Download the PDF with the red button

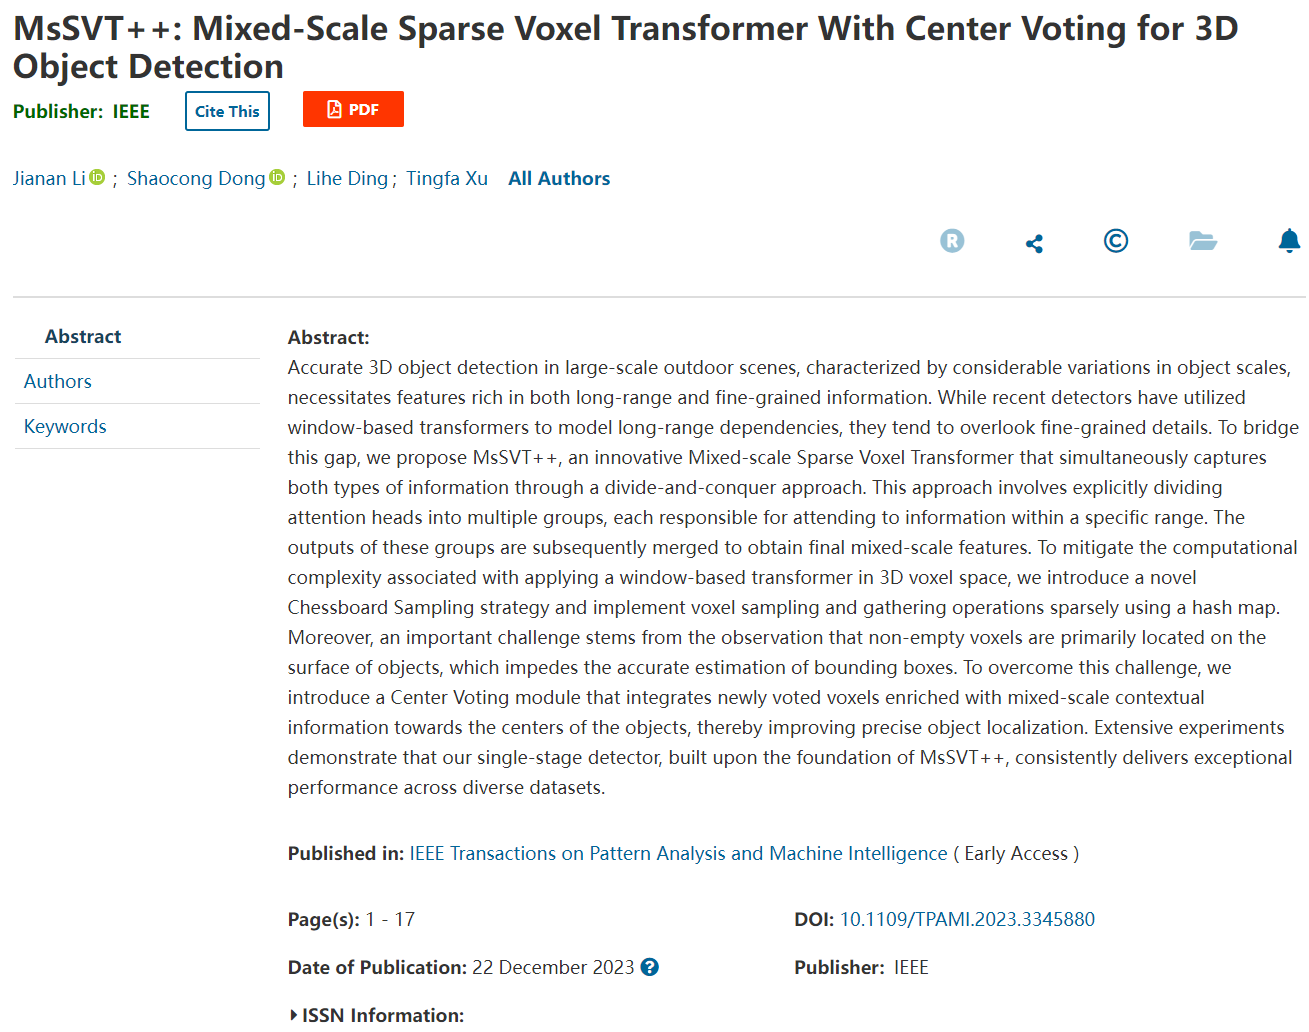(353, 109)
